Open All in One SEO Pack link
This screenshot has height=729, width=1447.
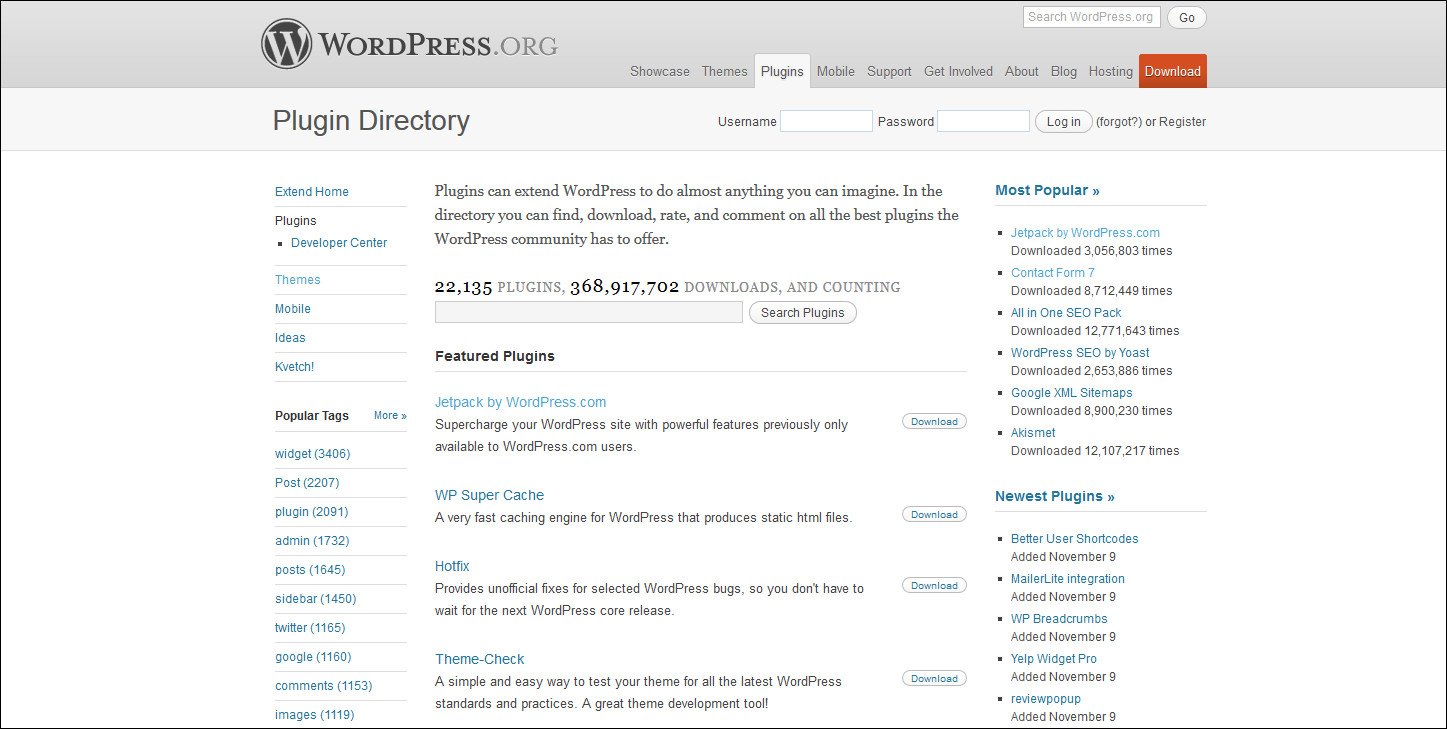point(1066,313)
